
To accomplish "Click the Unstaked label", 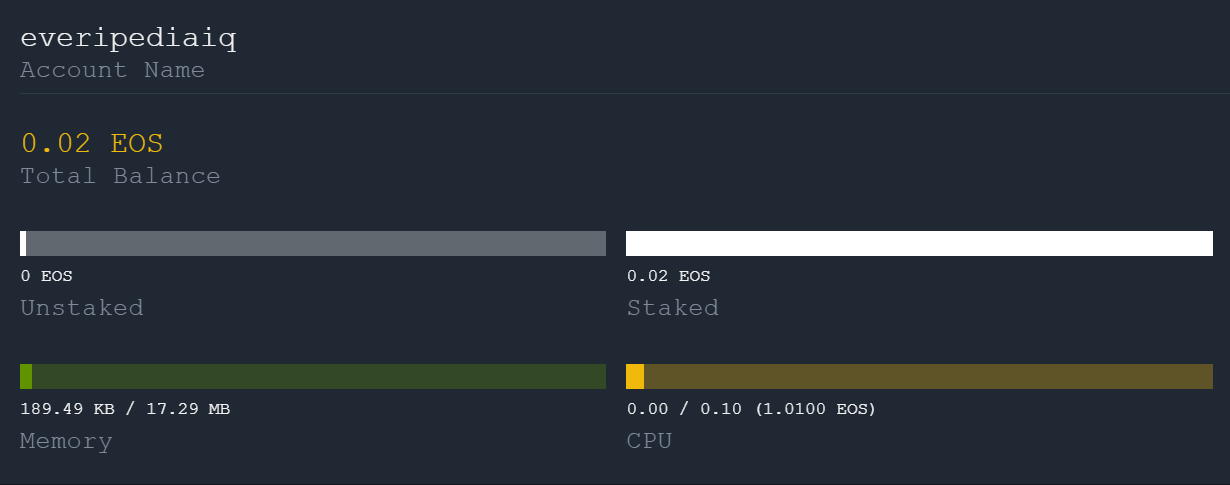I will tap(82, 307).
